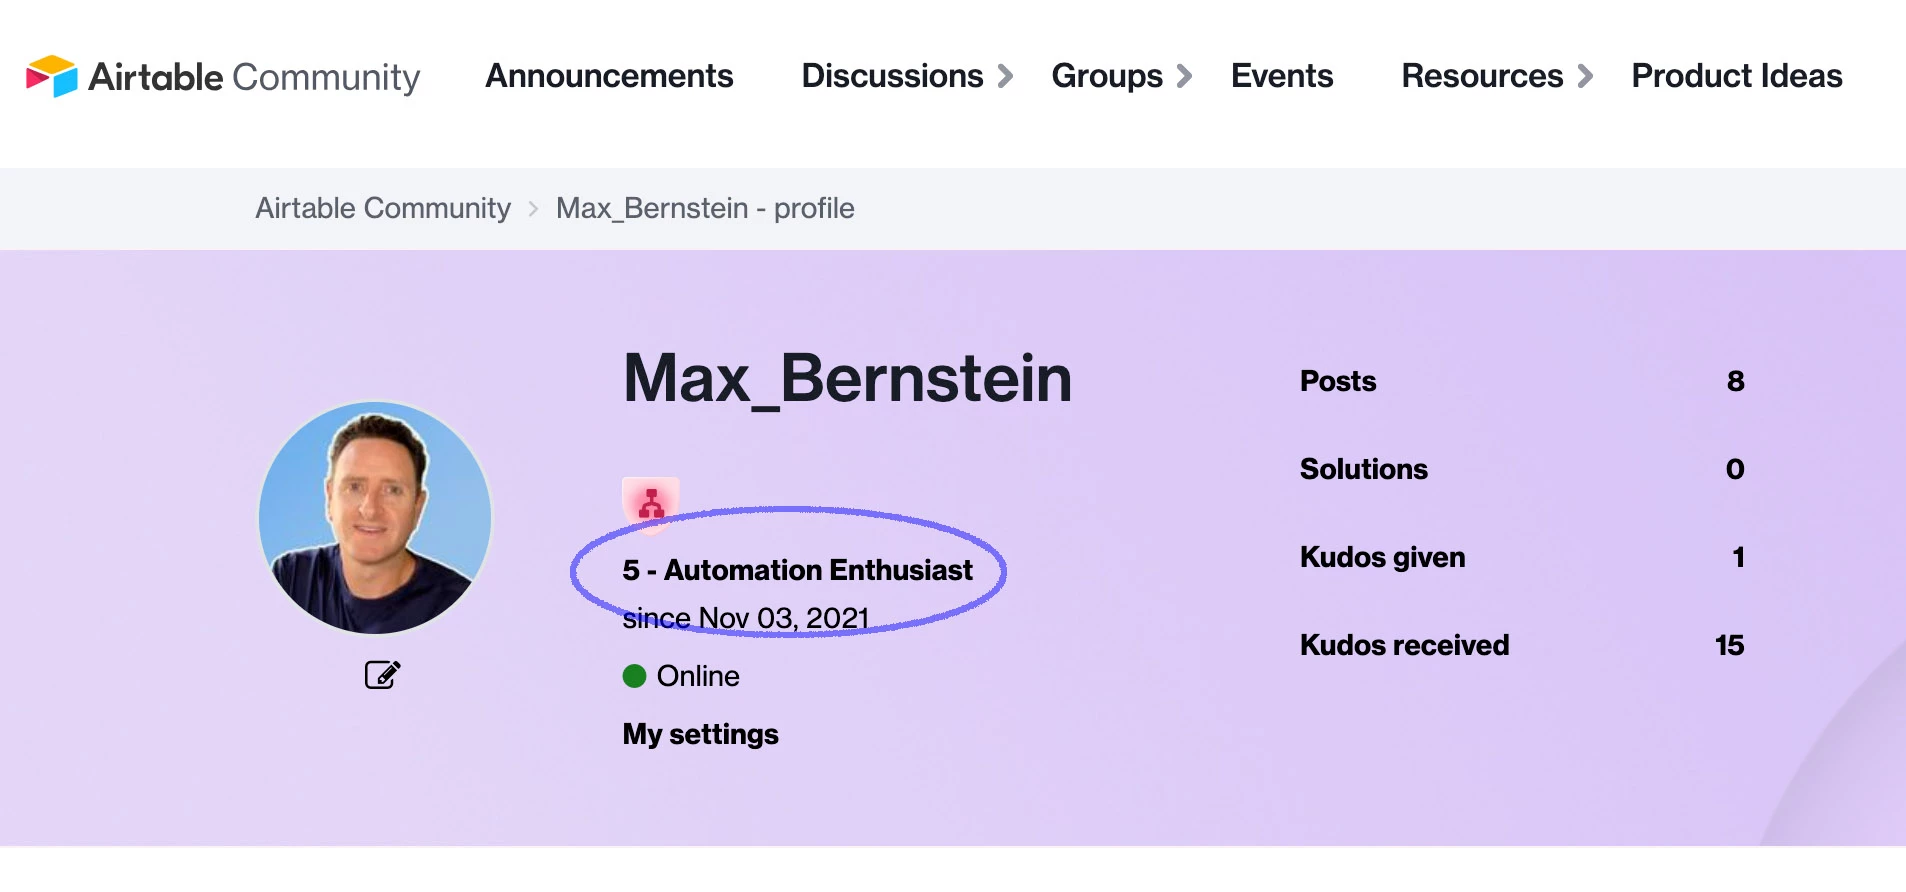Click the breadcrumb separator arrow
Image resolution: width=1906 pixels, height=892 pixels.
point(533,208)
